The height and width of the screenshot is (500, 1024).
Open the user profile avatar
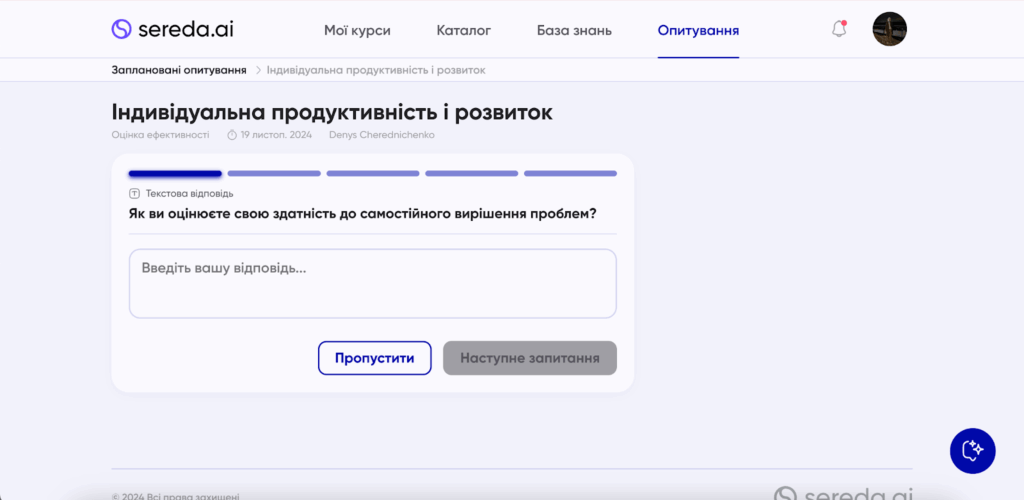coord(889,29)
